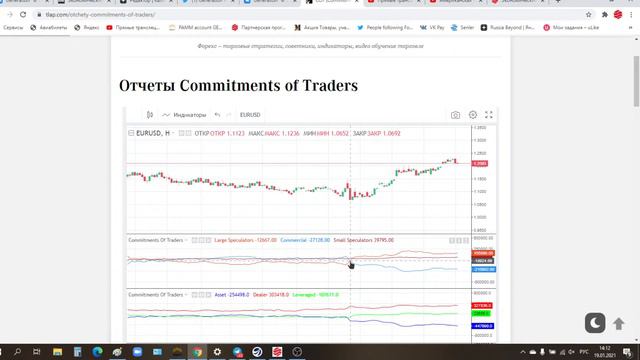
Task: Click the dark blue Asset value label
Action: click(483, 326)
